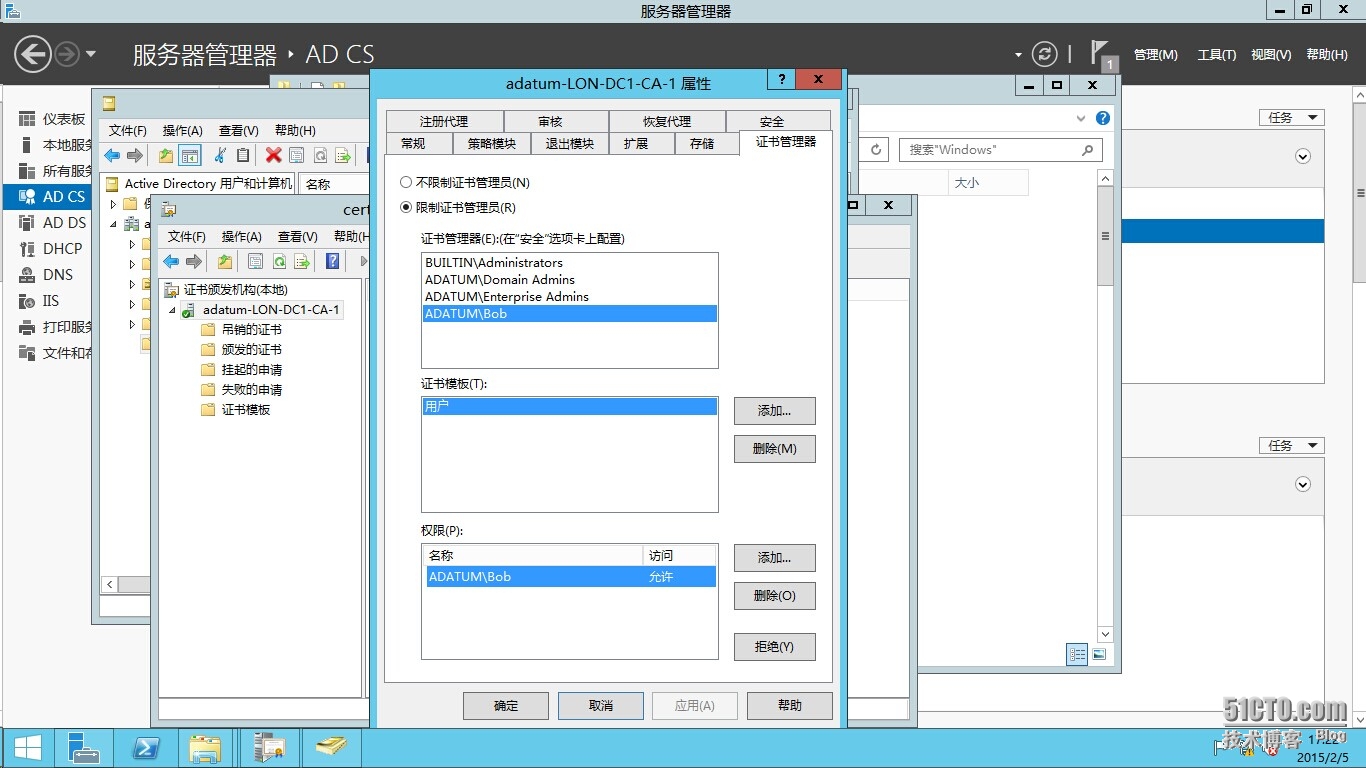Click 确定 button
1366x768 pixels.
pos(506,706)
